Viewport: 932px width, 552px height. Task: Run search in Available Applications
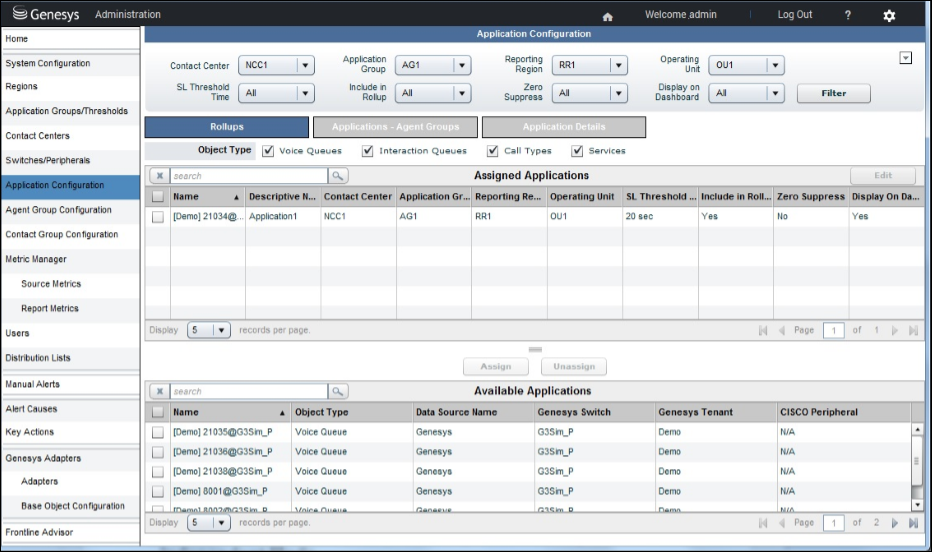[338, 392]
